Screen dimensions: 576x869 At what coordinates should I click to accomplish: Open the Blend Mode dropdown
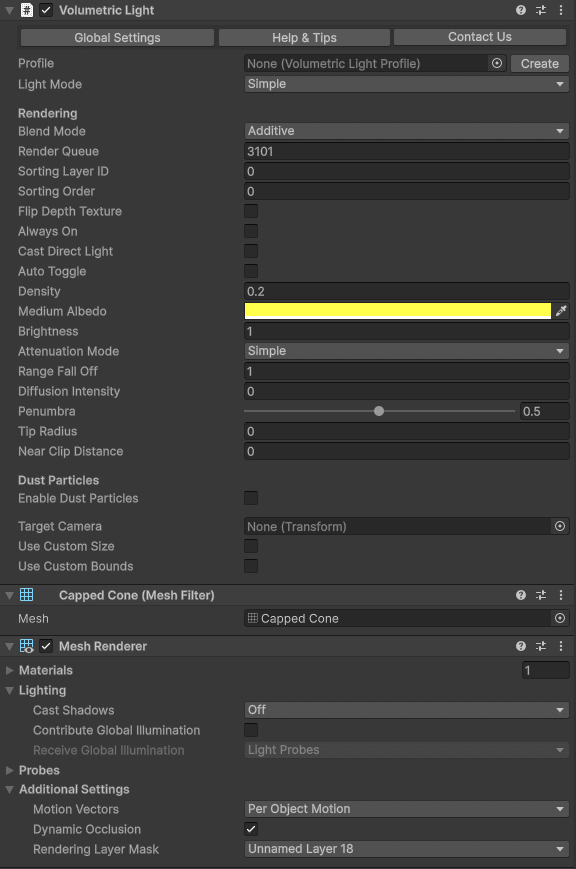point(406,131)
